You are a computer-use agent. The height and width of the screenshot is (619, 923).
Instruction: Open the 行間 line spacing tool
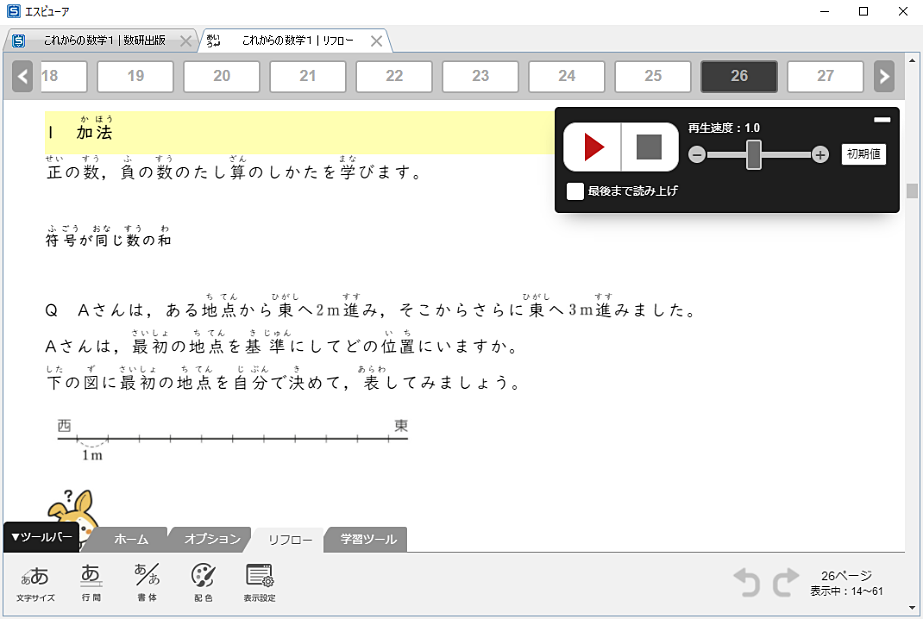pos(91,582)
